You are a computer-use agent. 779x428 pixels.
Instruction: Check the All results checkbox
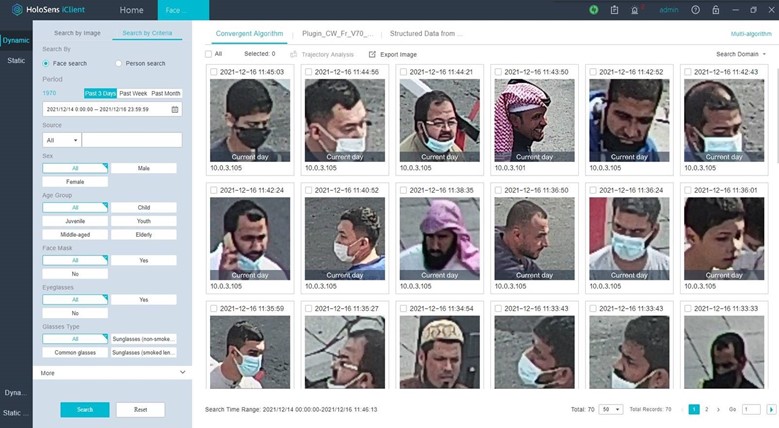click(x=209, y=54)
